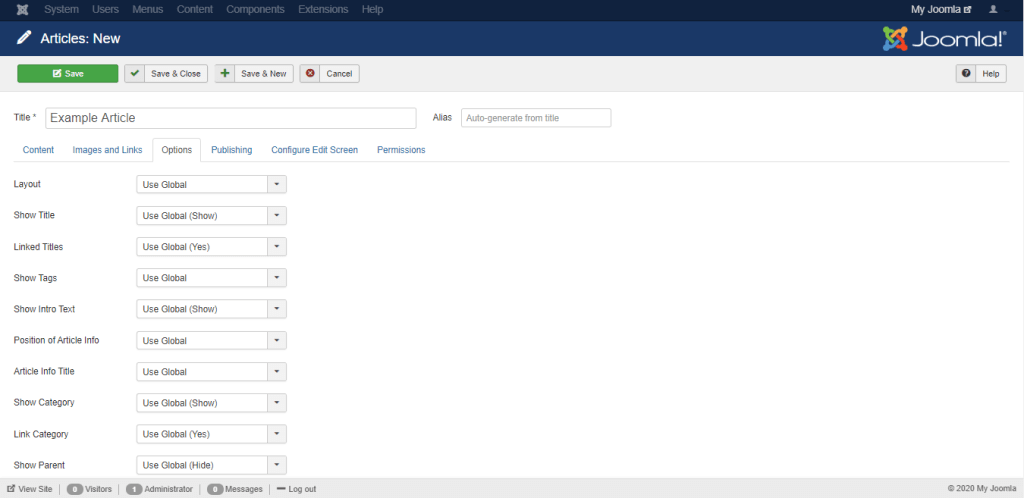Click the red cancel X icon
1024x498 pixels.
point(310,74)
